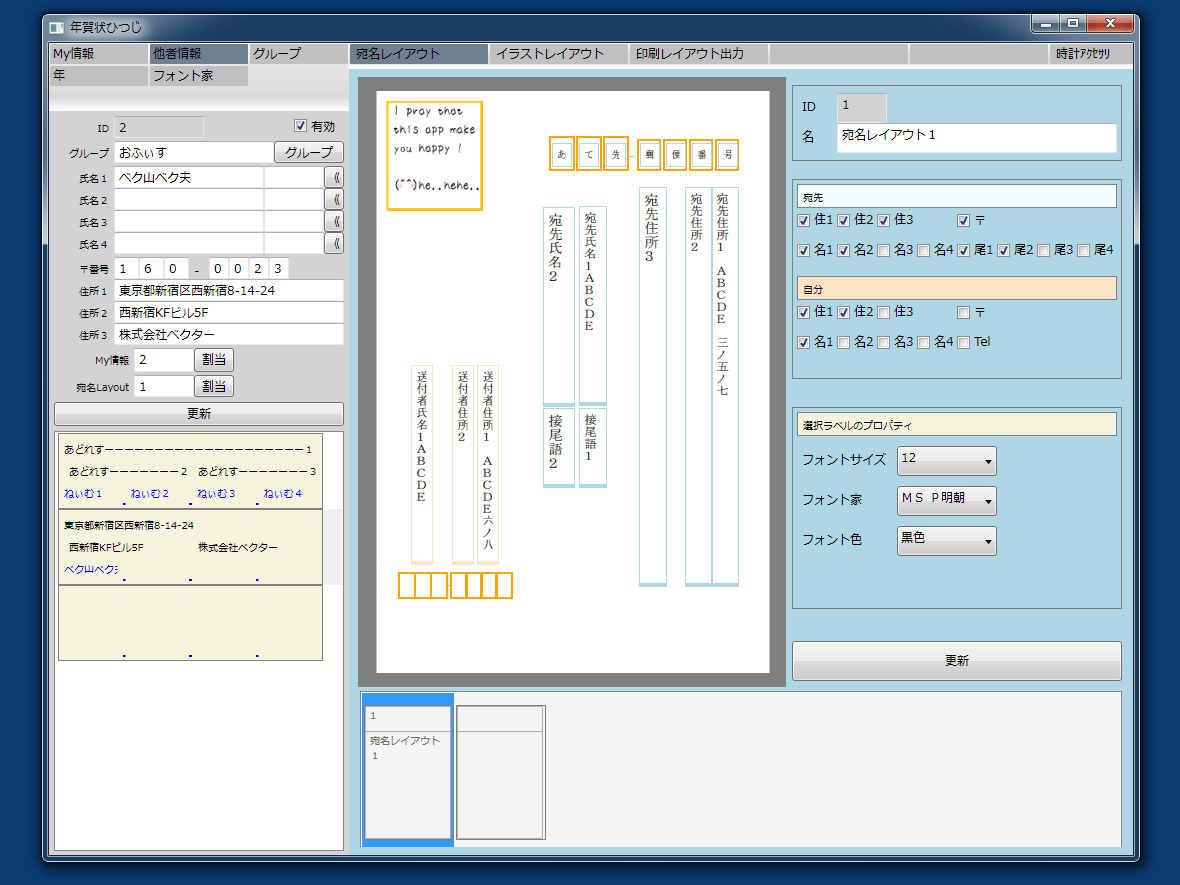Click 割当 button for 宛名Layout
The height and width of the screenshot is (885, 1180).
click(x=214, y=386)
